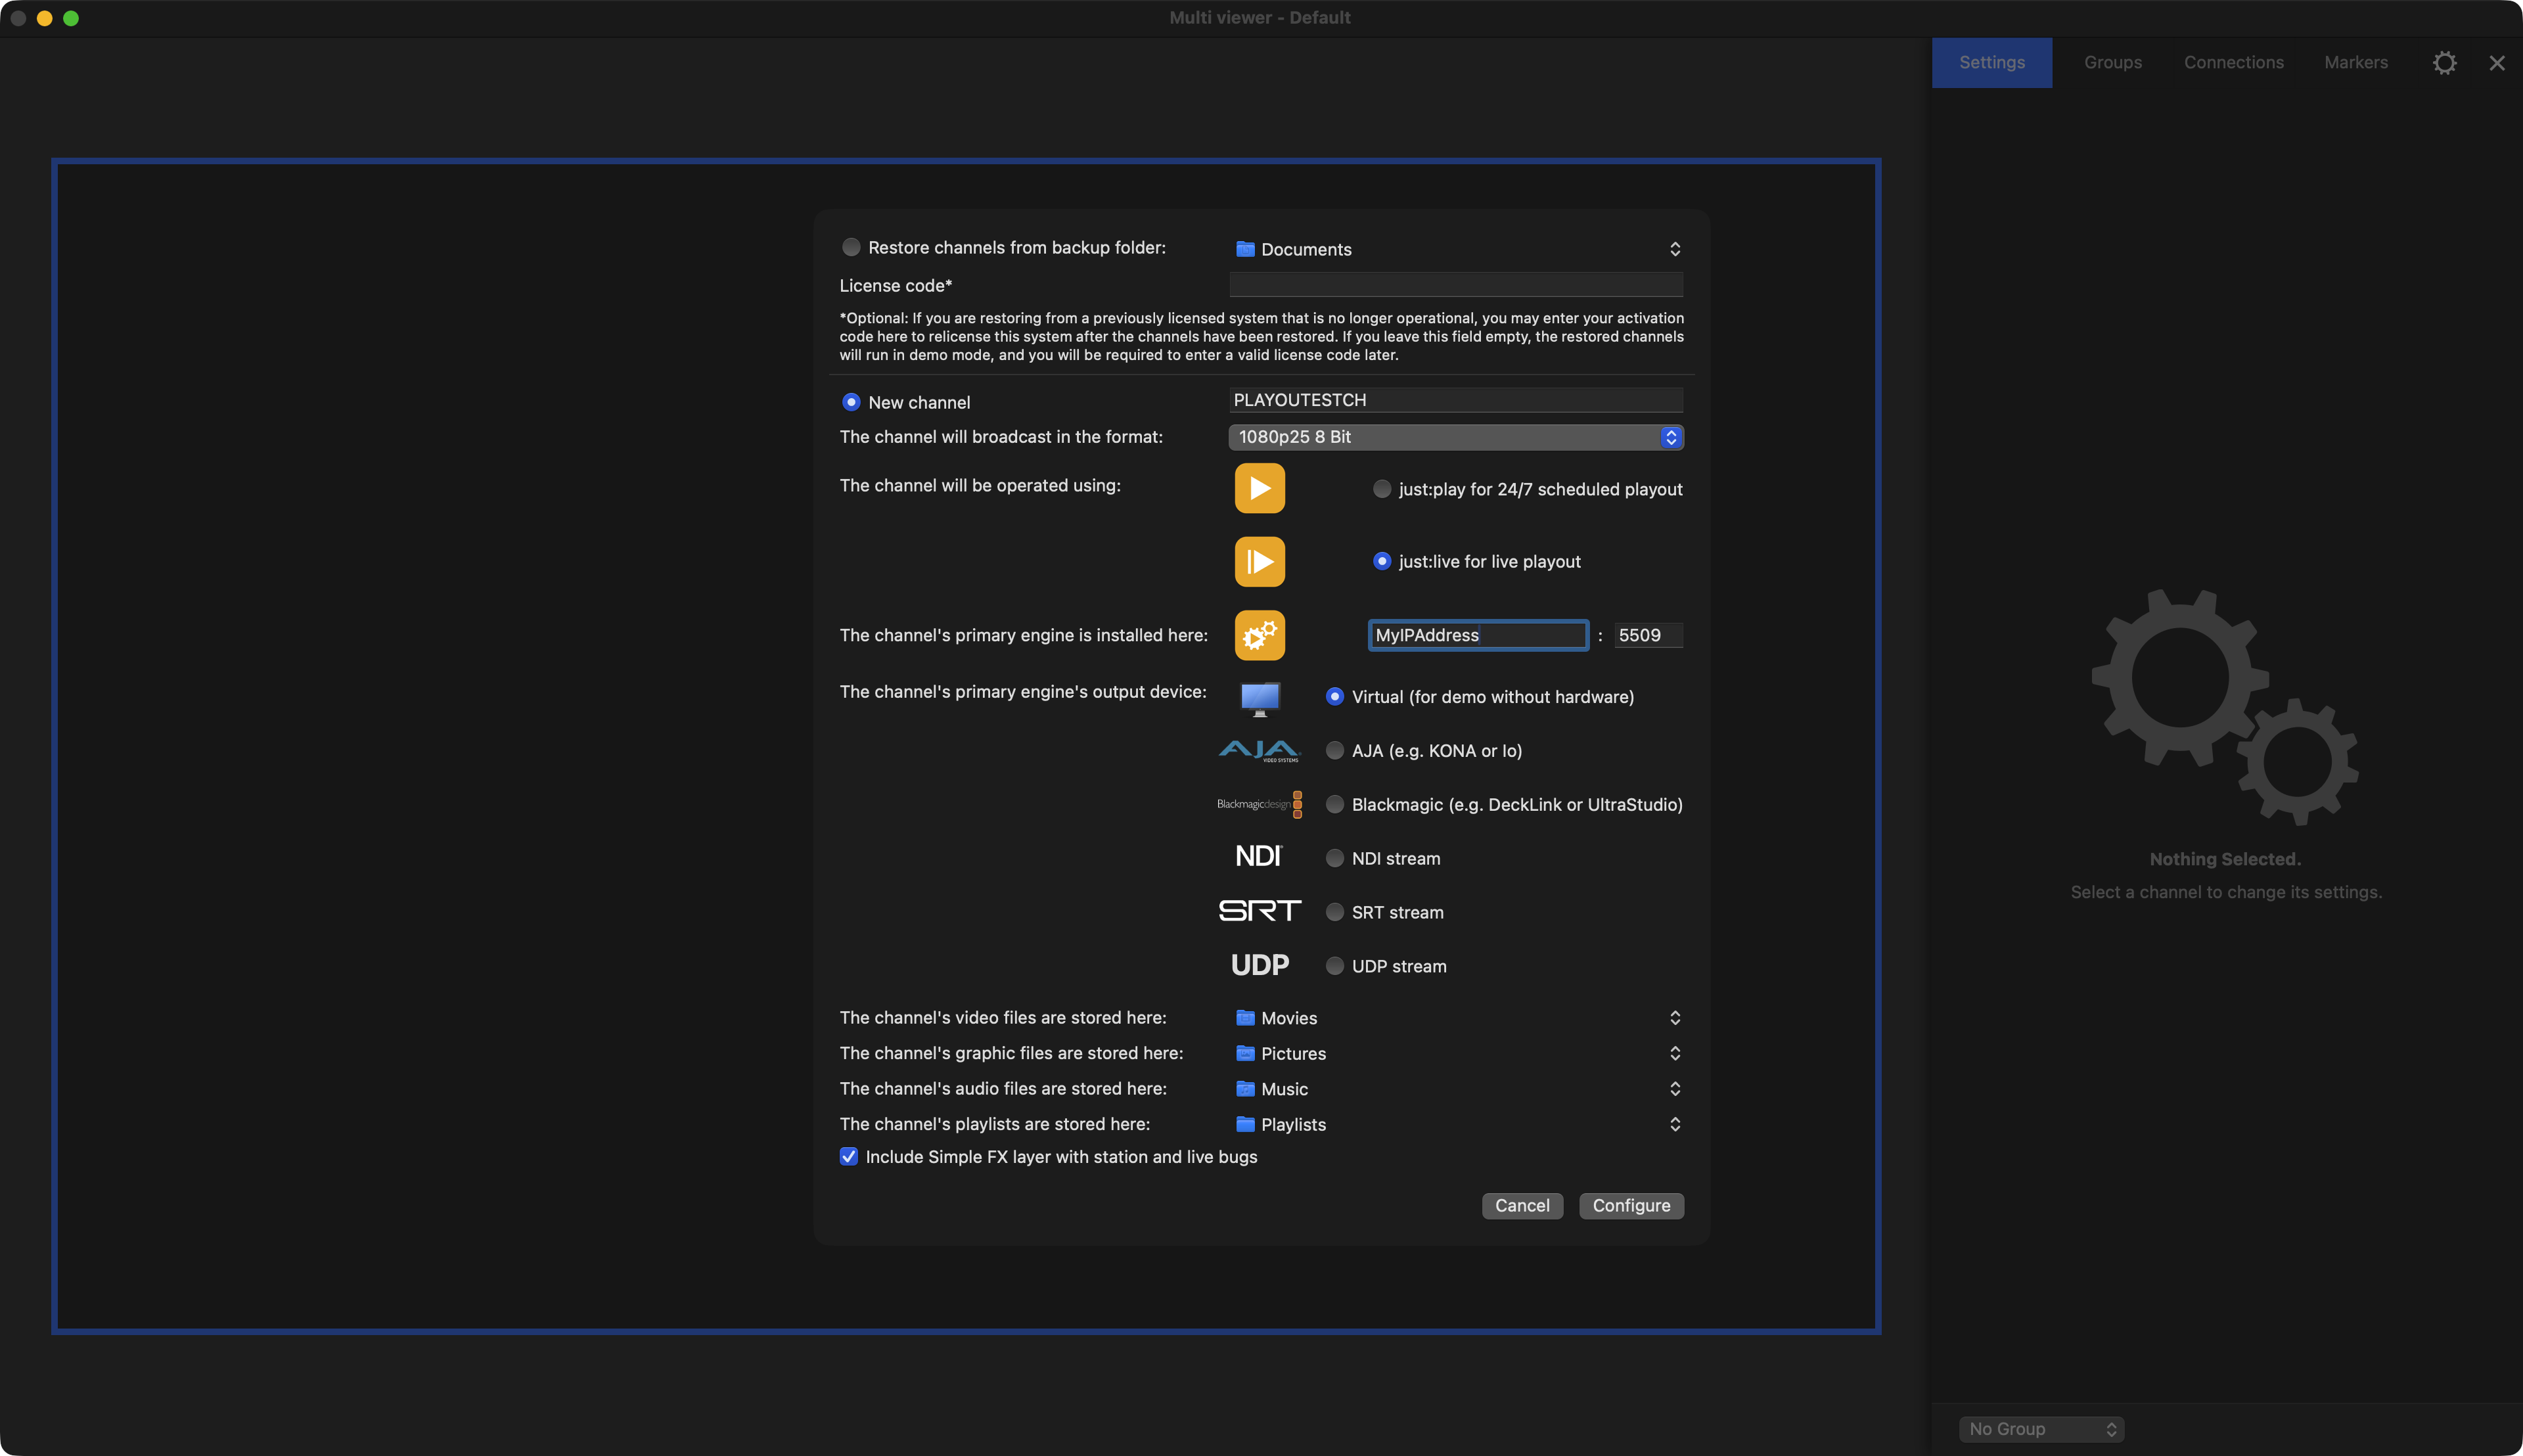Click the orange engine gears icon
This screenshot has height=1456, width=2523.
[1259, 635]
